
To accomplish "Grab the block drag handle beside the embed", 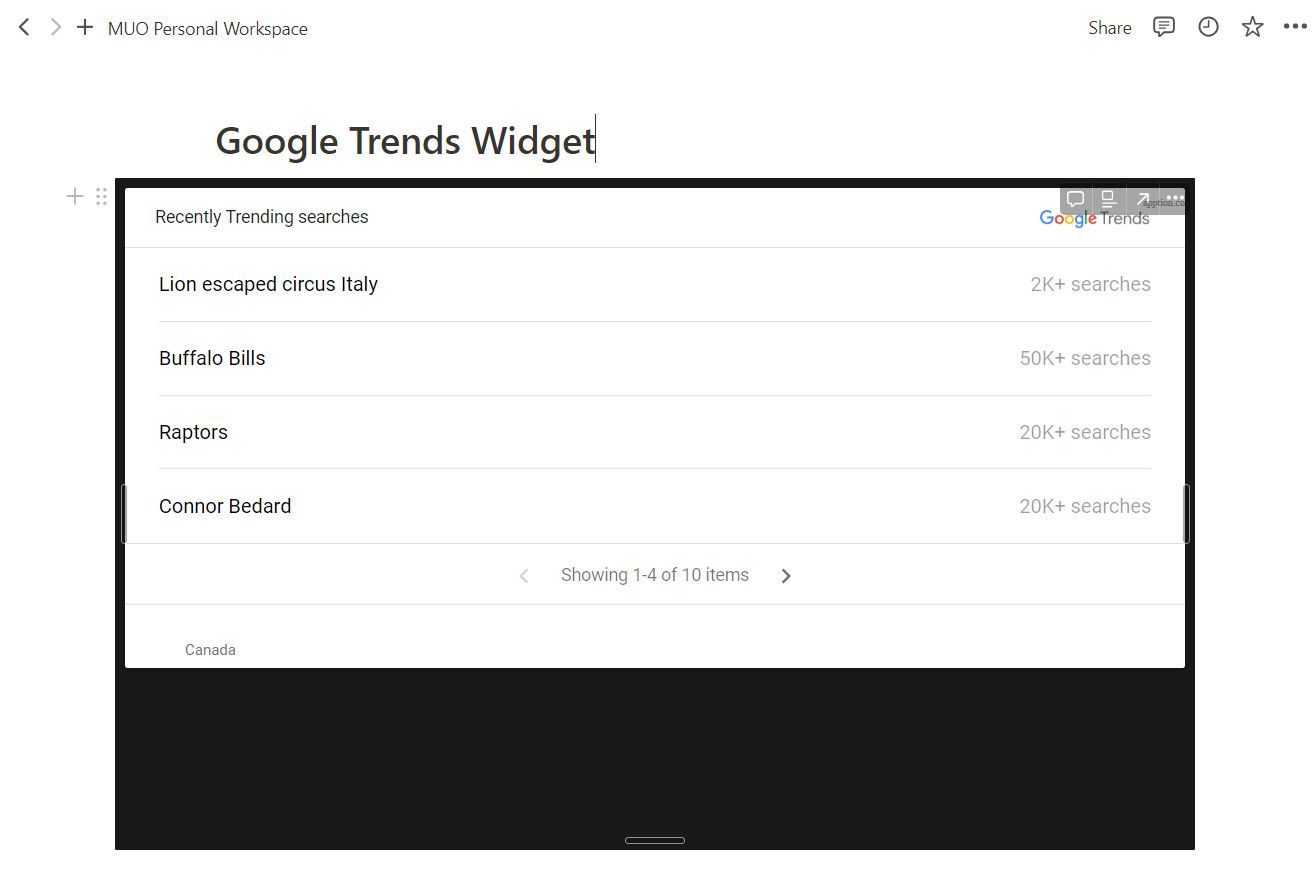I will click(x=101, y=196).
